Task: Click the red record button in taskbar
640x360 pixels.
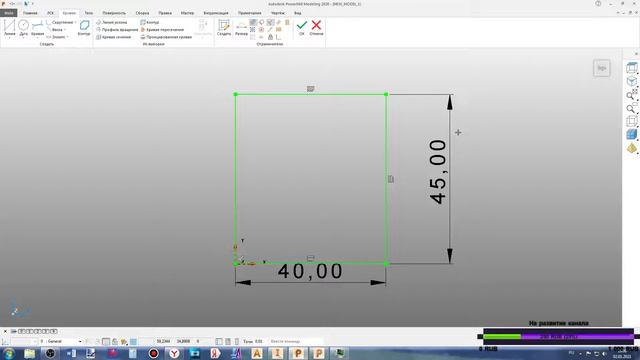Action: [153, 353]
